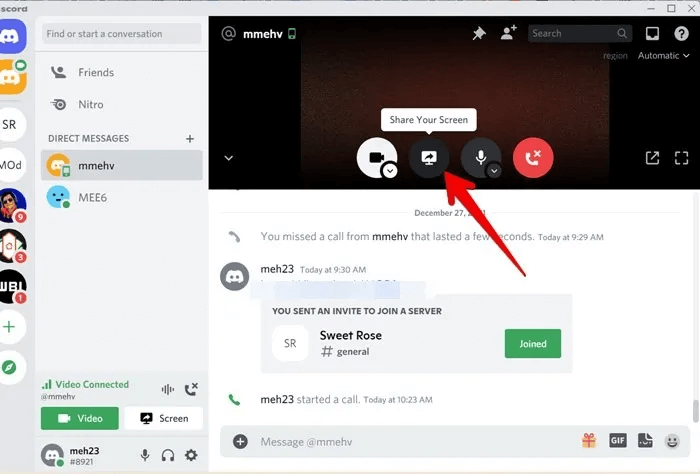Image resolution: width=700 pixels, height=474 pixels.
Task: Click the chat scrollbar
Action: click(695, 411)
